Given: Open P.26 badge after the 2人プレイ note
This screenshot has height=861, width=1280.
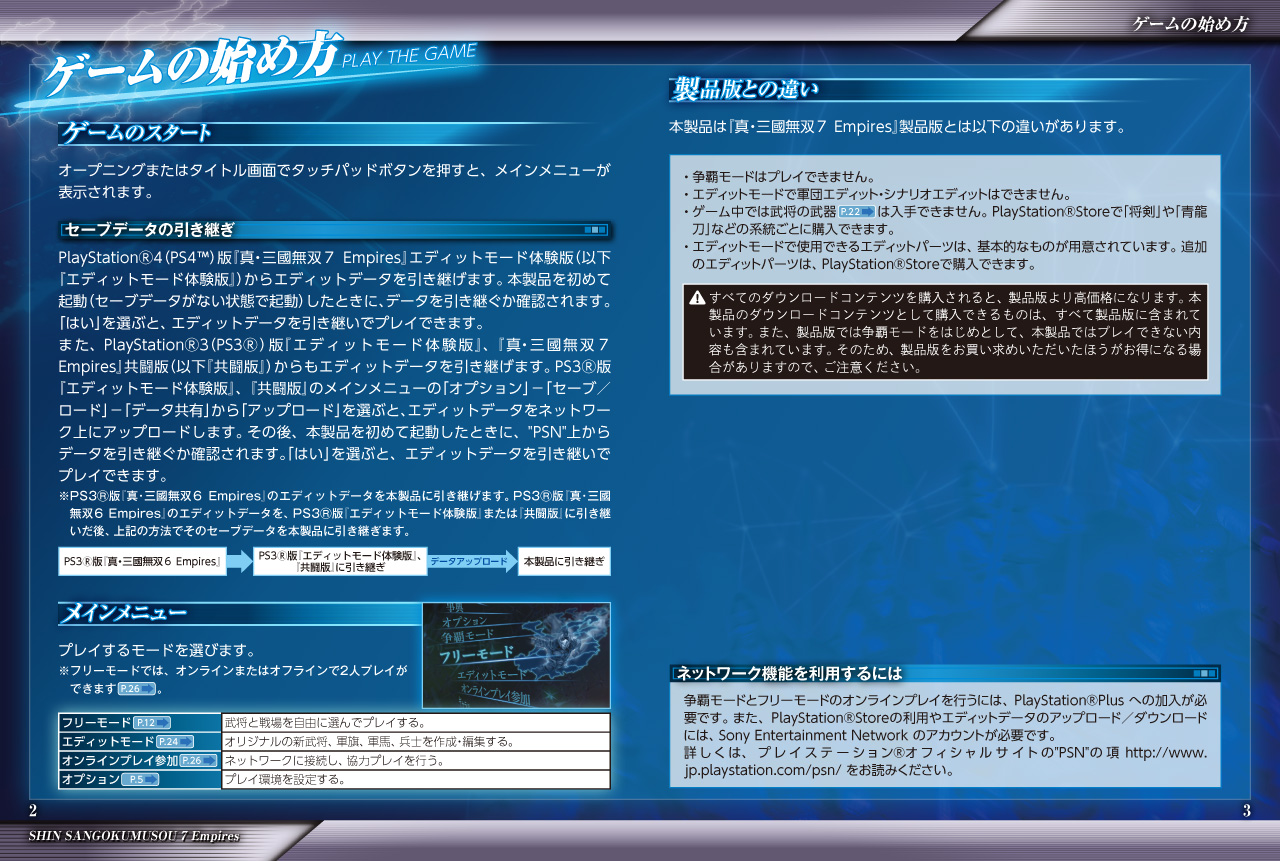Looking at the screenshot, I should click(137, 689).
